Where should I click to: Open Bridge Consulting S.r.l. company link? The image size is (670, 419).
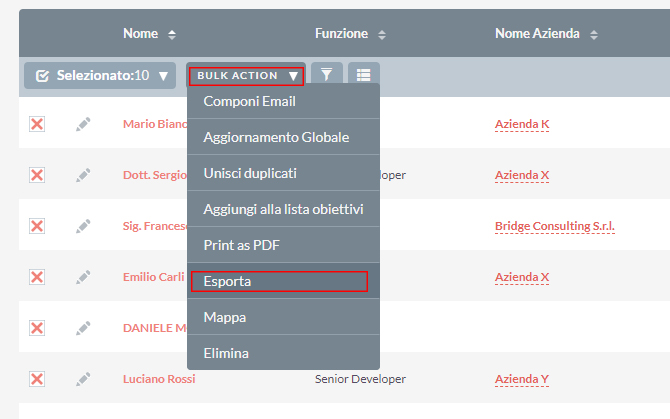(x=554, y=226)
